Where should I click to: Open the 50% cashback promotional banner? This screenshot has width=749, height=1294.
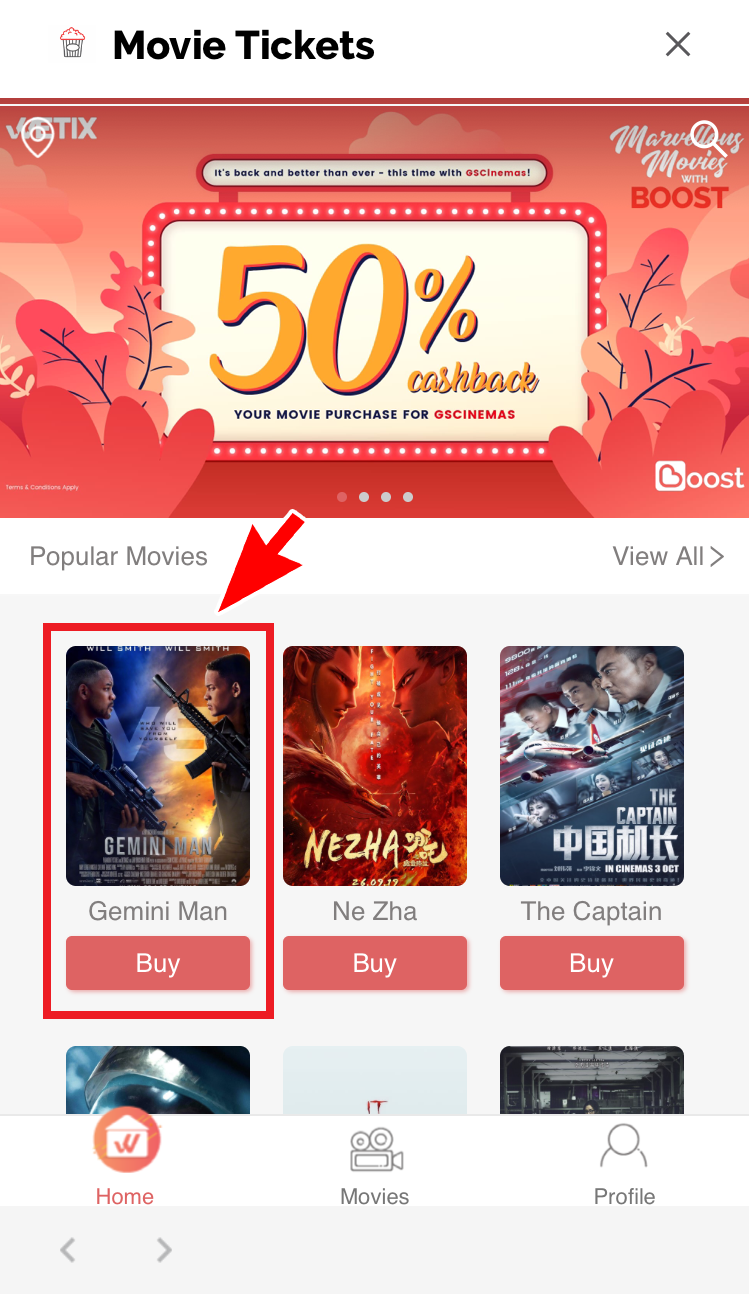(374, 308)
